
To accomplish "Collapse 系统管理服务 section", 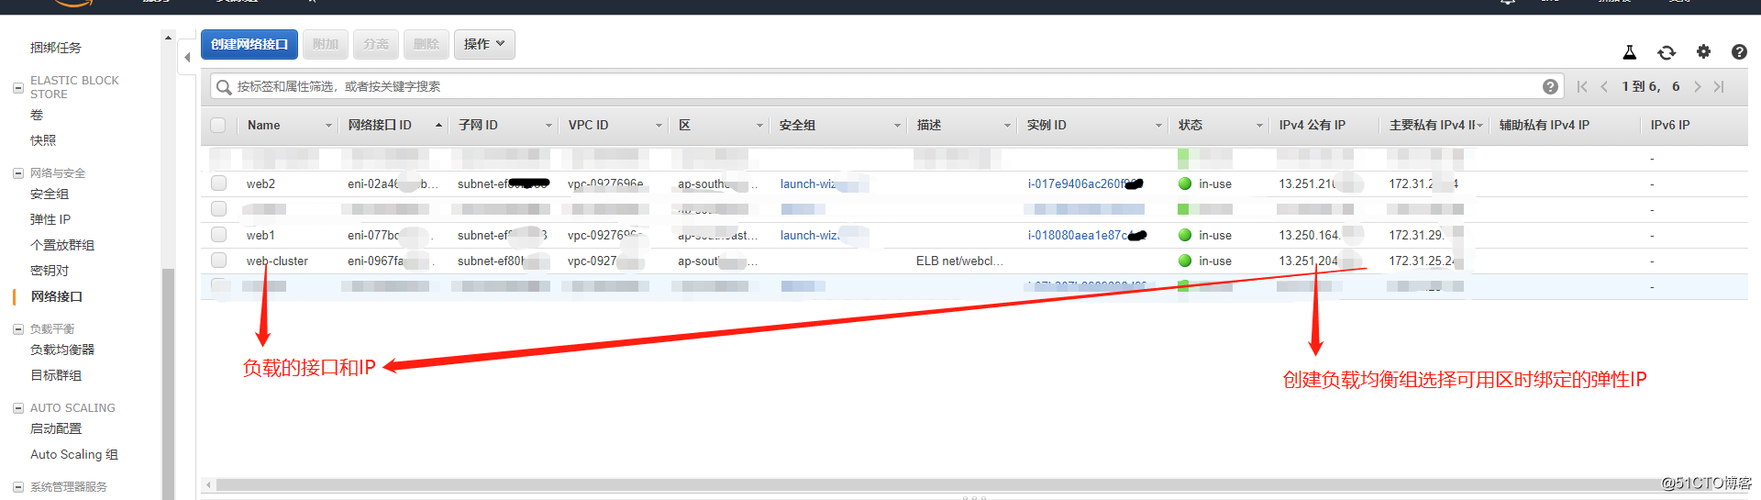I will 18,487.
